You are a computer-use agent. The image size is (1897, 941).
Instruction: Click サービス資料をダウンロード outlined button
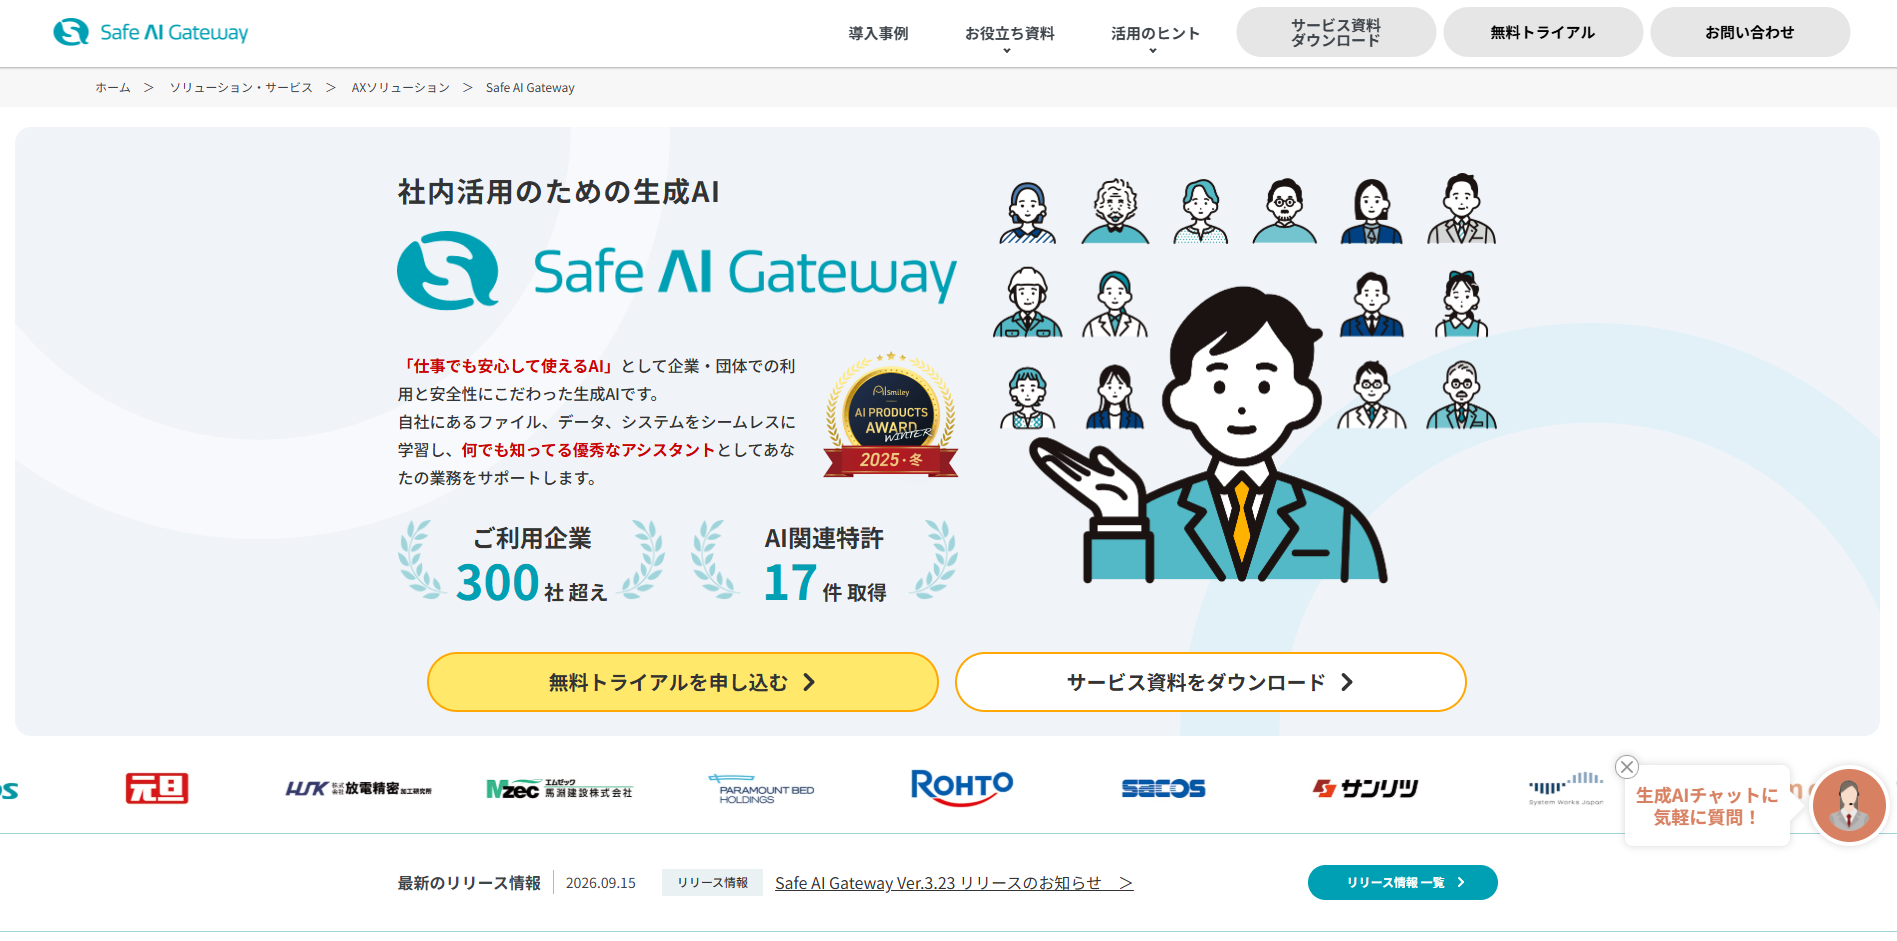pos(1211,682)
